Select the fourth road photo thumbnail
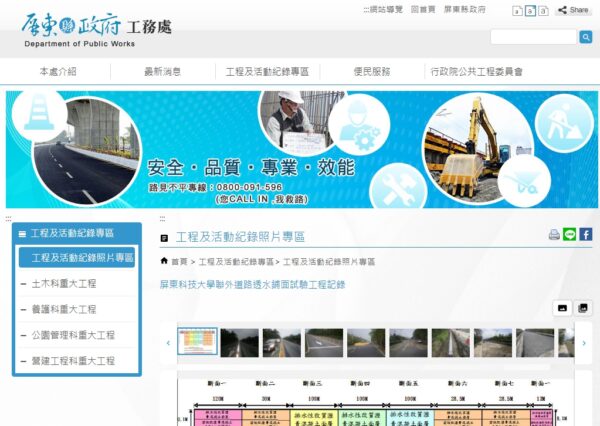Viewport: 600px width, 426px height. [x=324, y=343]
